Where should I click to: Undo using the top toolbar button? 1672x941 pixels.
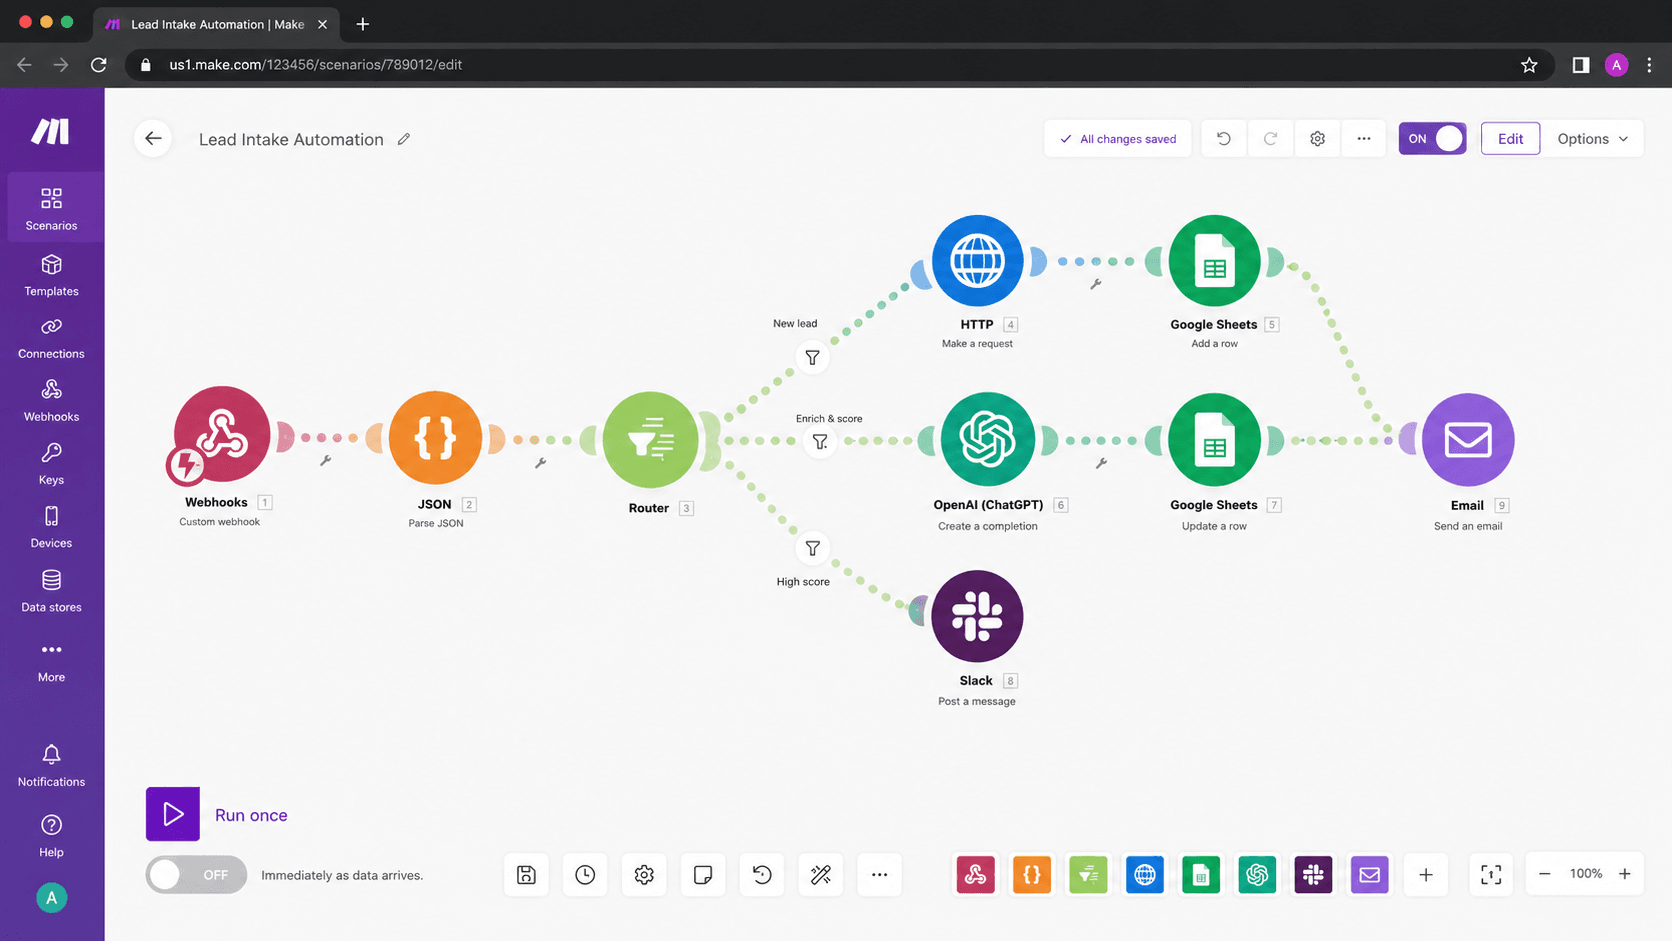pyautogui.click(x=1223, y=139)
